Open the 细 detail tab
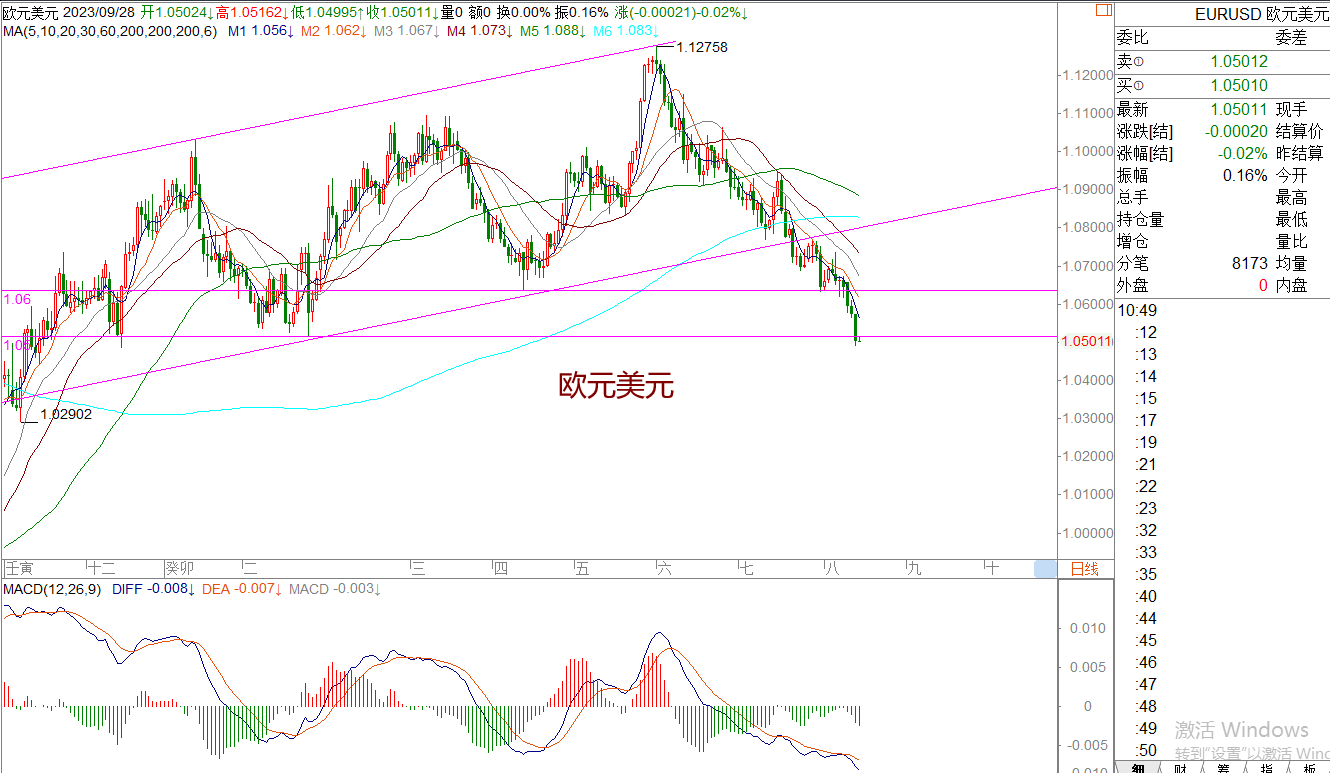1330x773 pixels. click(x=1138, y=767)
